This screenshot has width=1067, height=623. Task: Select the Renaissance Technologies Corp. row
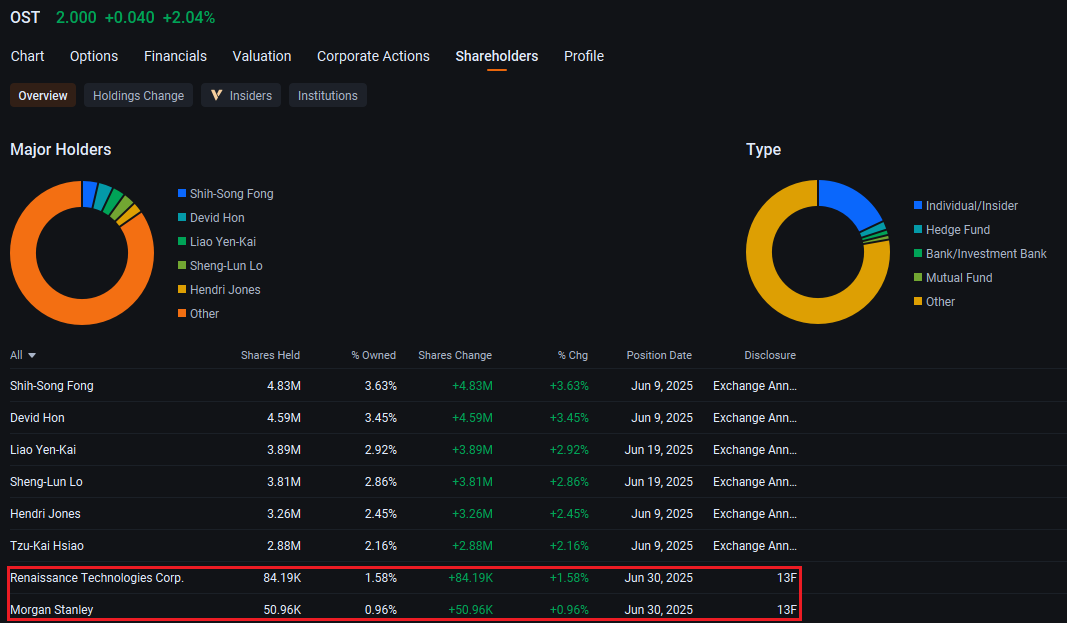tap(97, 578)
